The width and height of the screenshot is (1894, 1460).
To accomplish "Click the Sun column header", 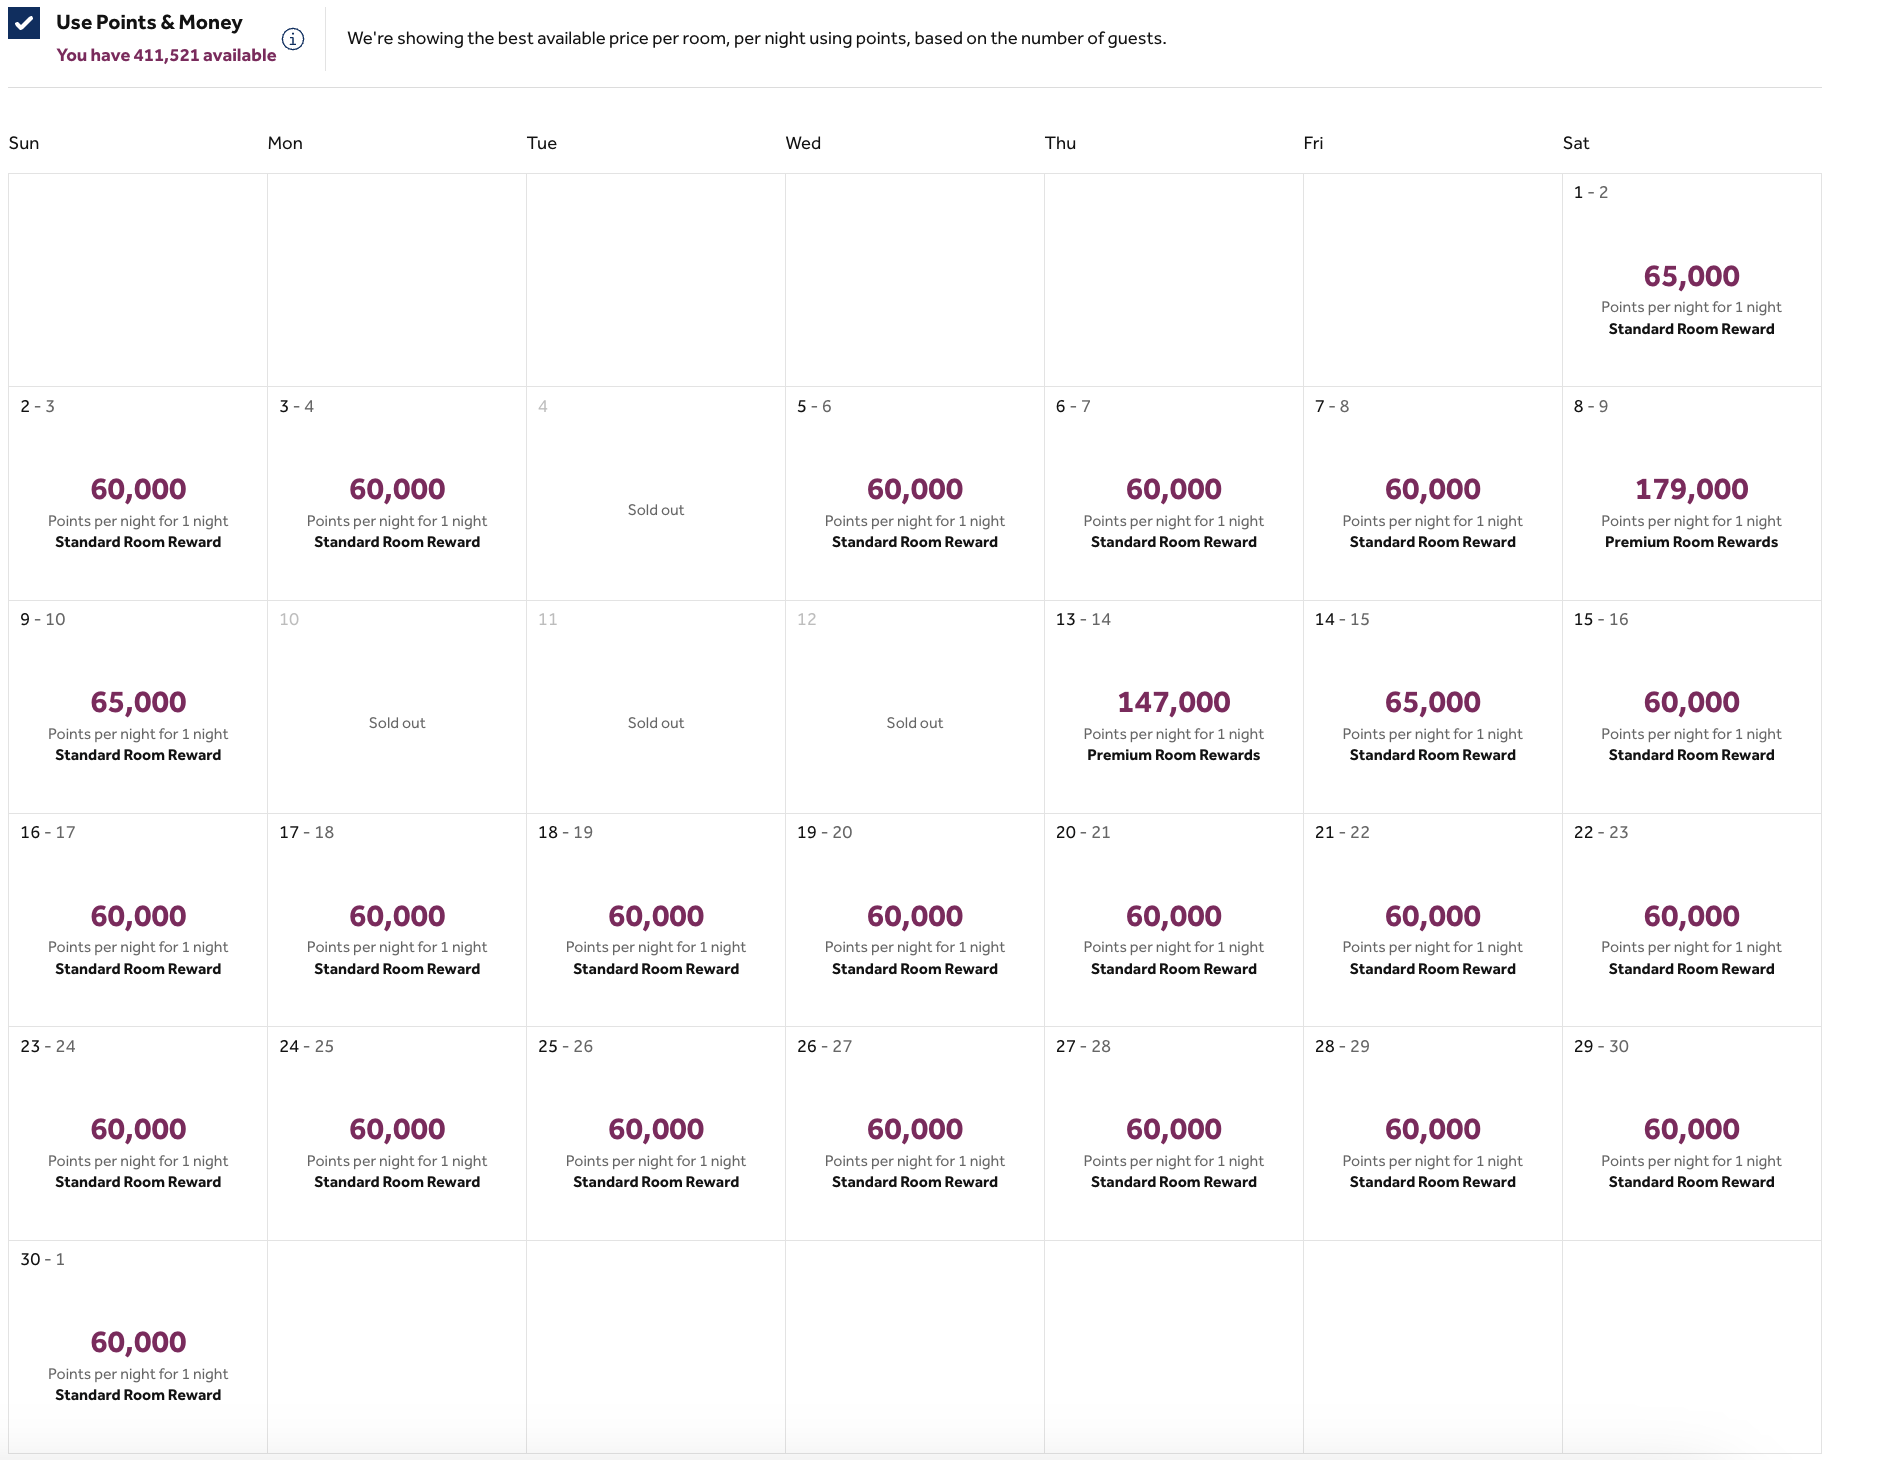I will [24, 143].
